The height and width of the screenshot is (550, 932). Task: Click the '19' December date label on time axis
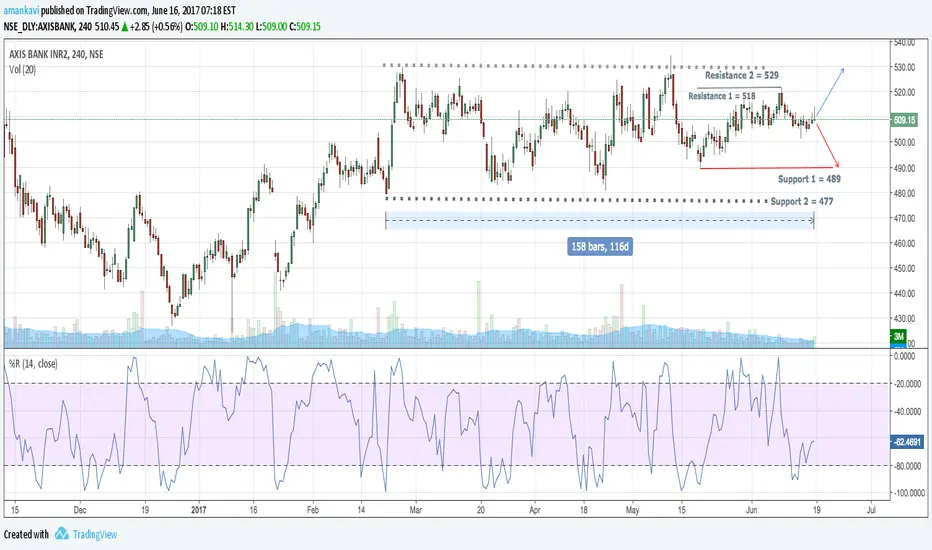(144, 510)
